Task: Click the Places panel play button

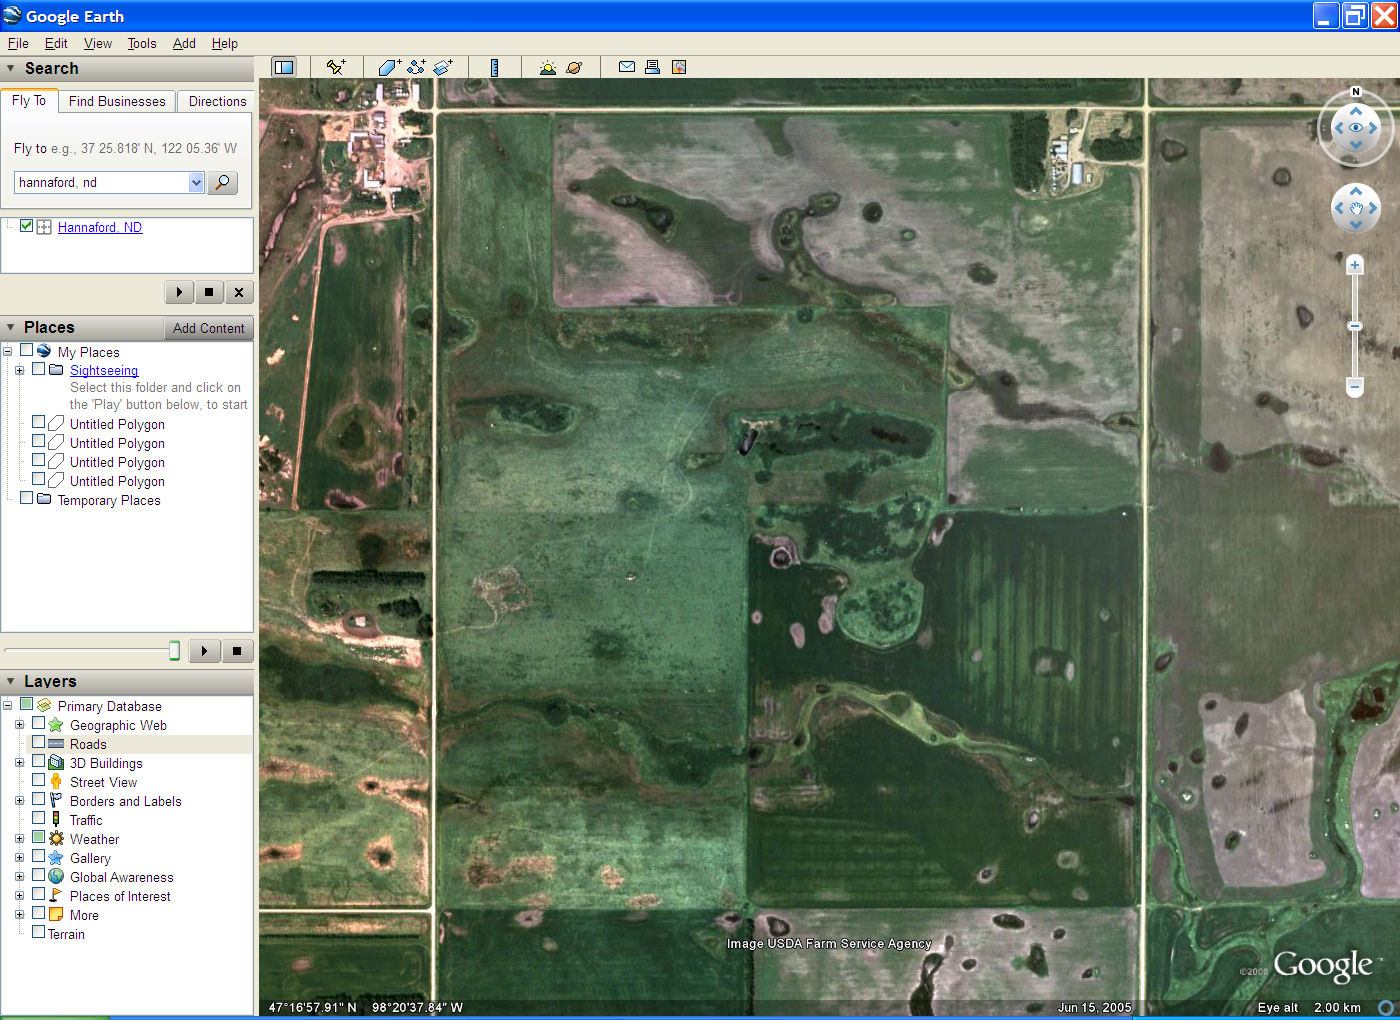Action: (204, 651)
